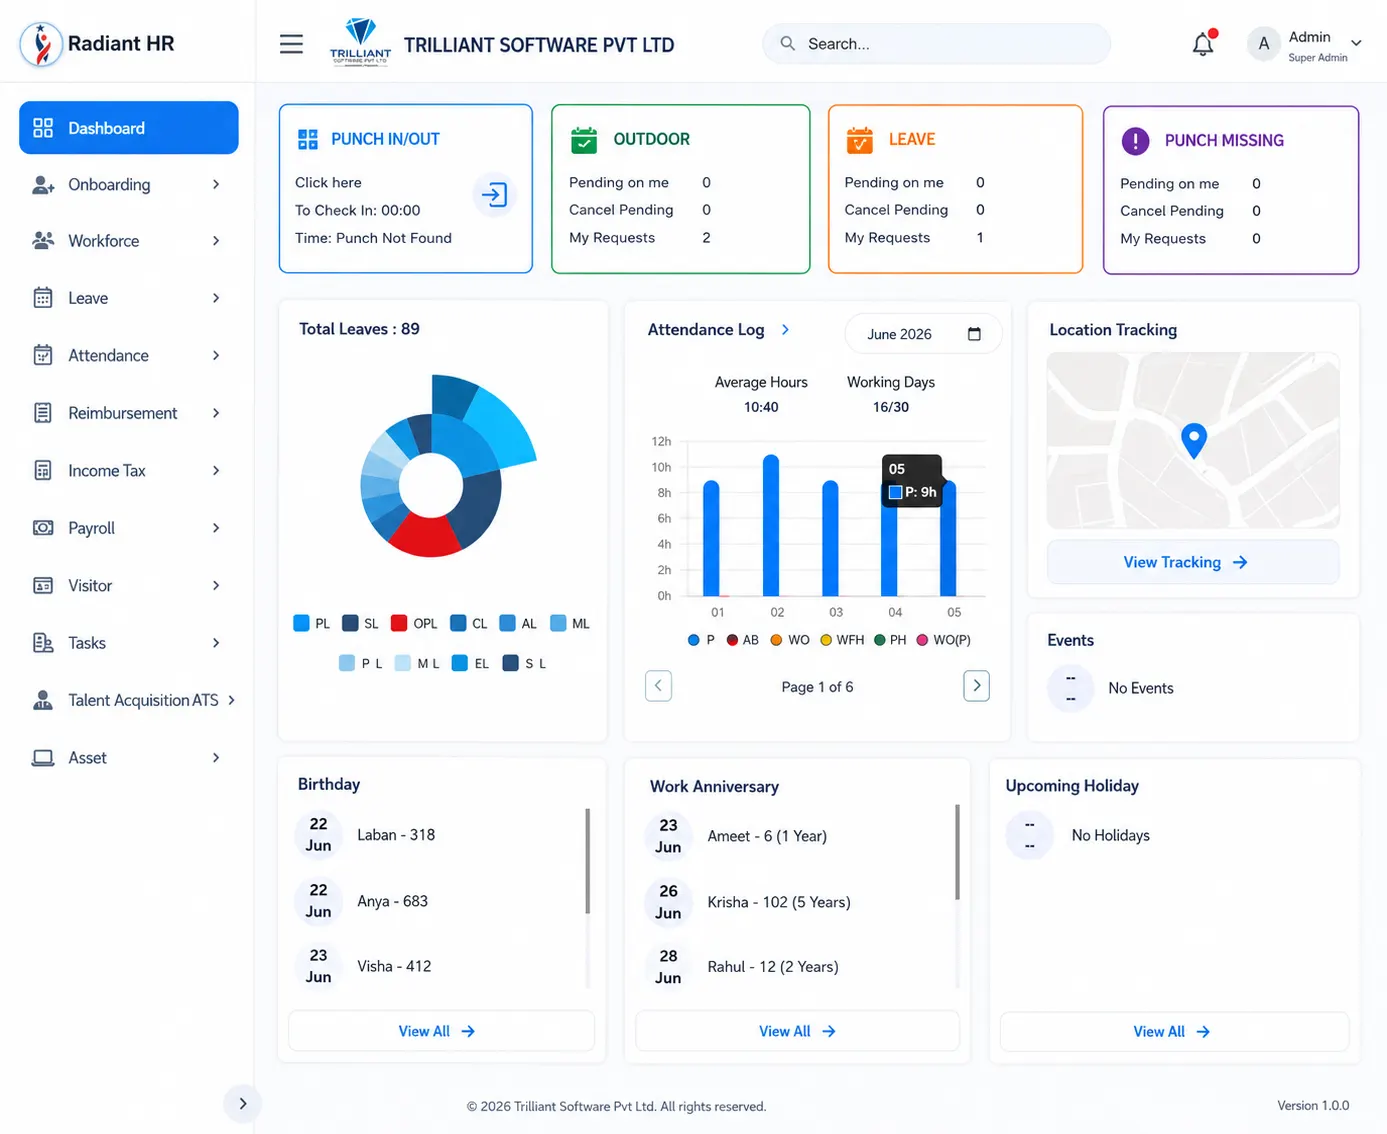The height and width of the screenshot is (1134, 1387).
Task: Click the Payroll money icon
Action: [x=43, y=528]
